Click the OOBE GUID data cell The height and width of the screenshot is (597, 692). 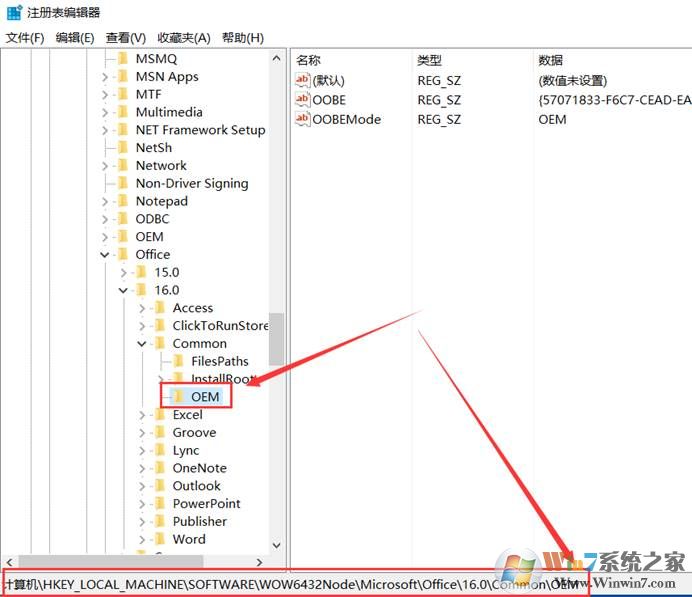(x=615, y=100)
